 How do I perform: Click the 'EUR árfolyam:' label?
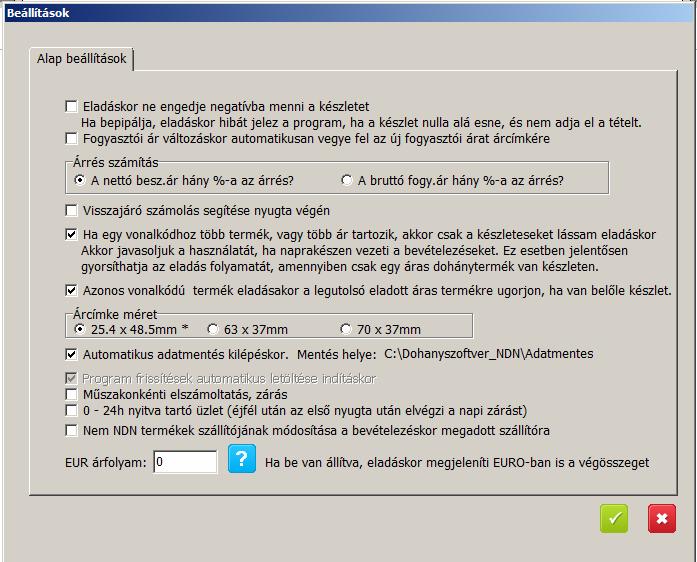coord(105,463)
